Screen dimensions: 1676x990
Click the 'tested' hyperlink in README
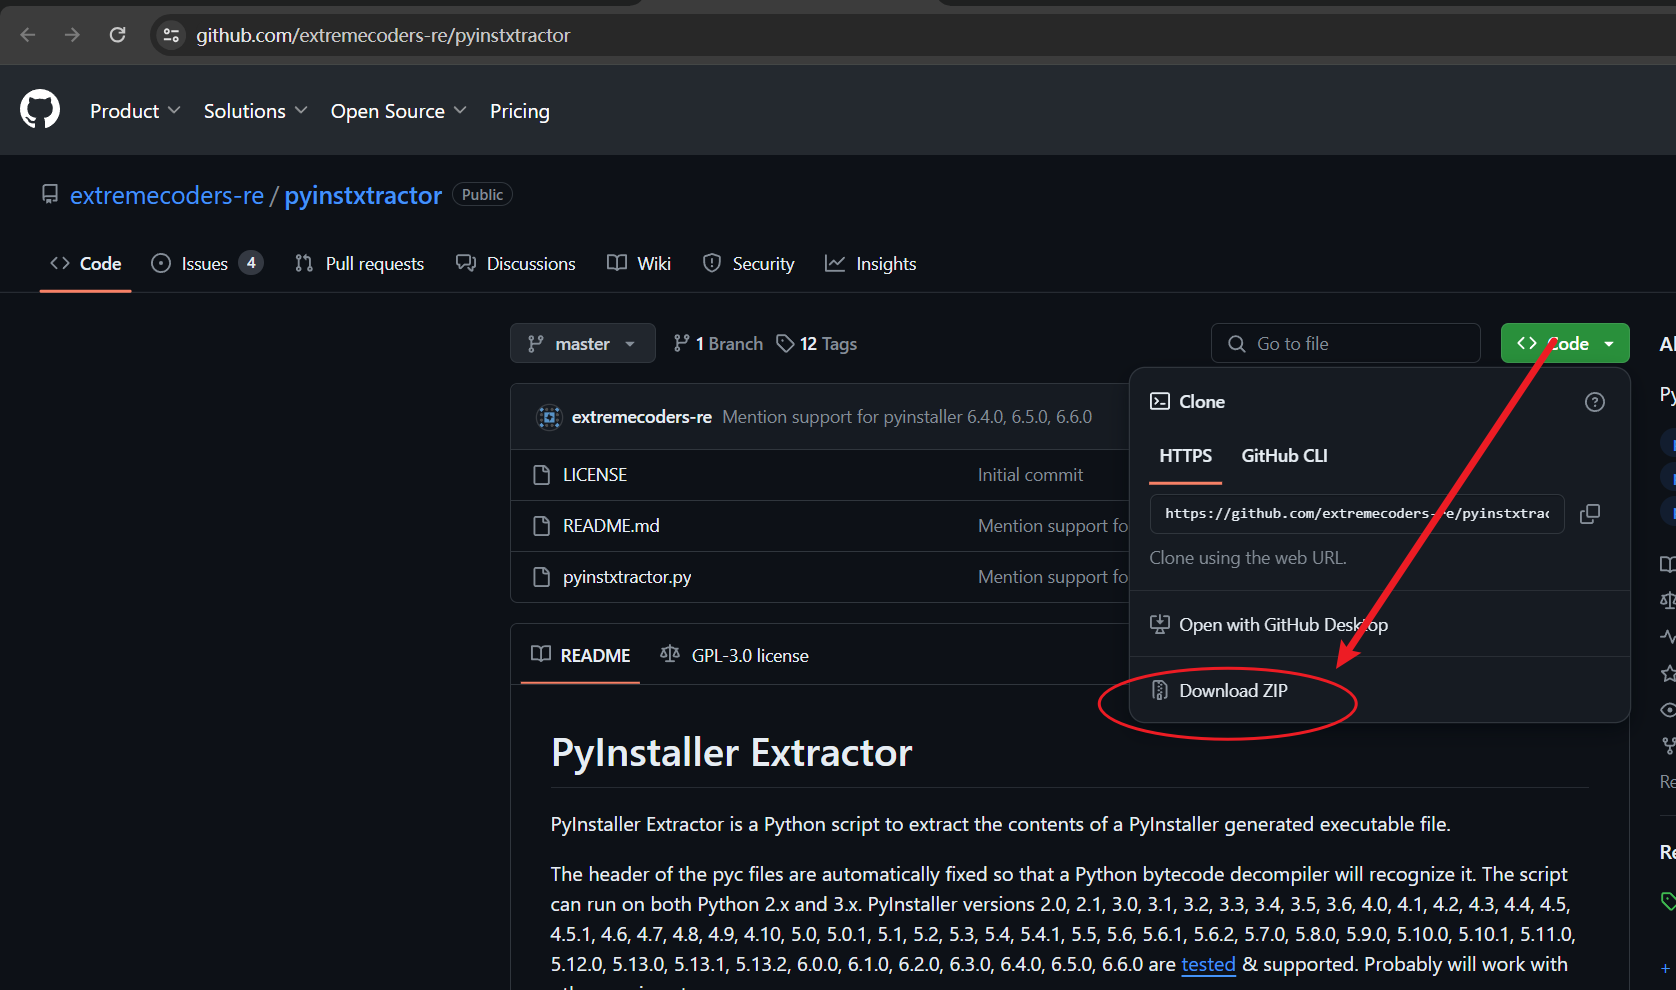[x=1209, y=964]
